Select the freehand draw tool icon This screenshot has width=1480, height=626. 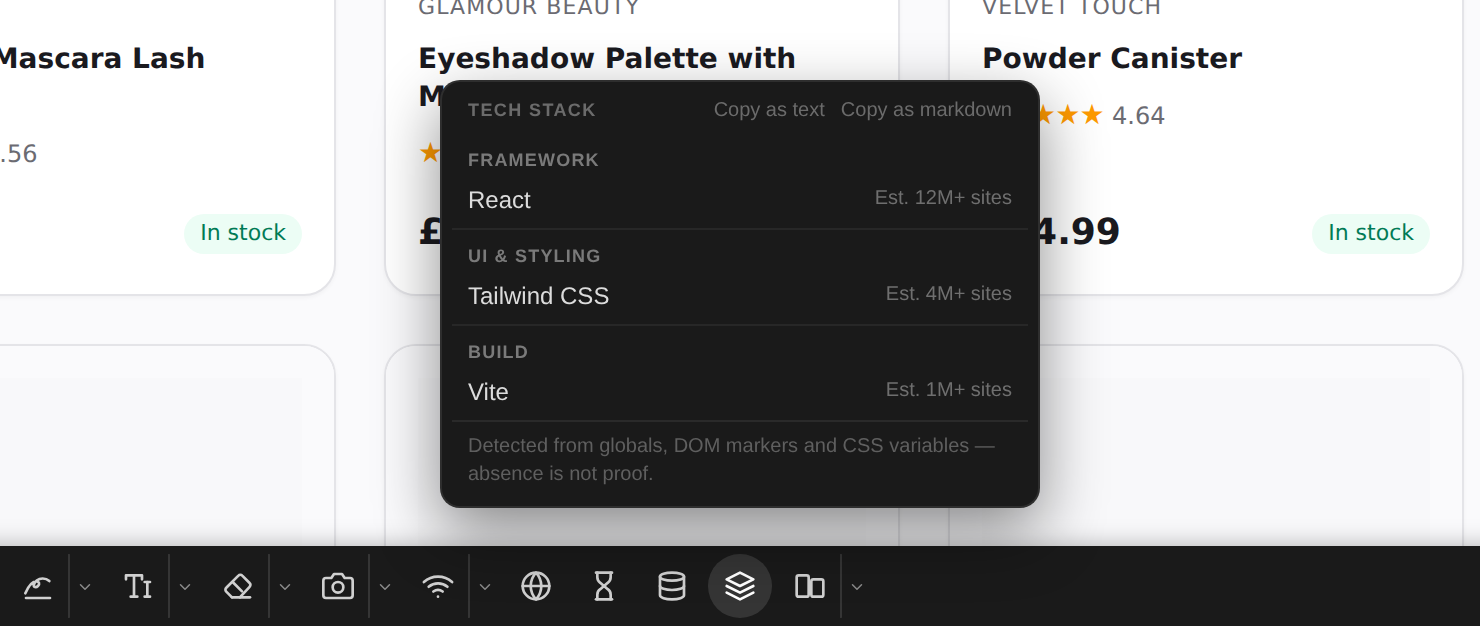38,586
